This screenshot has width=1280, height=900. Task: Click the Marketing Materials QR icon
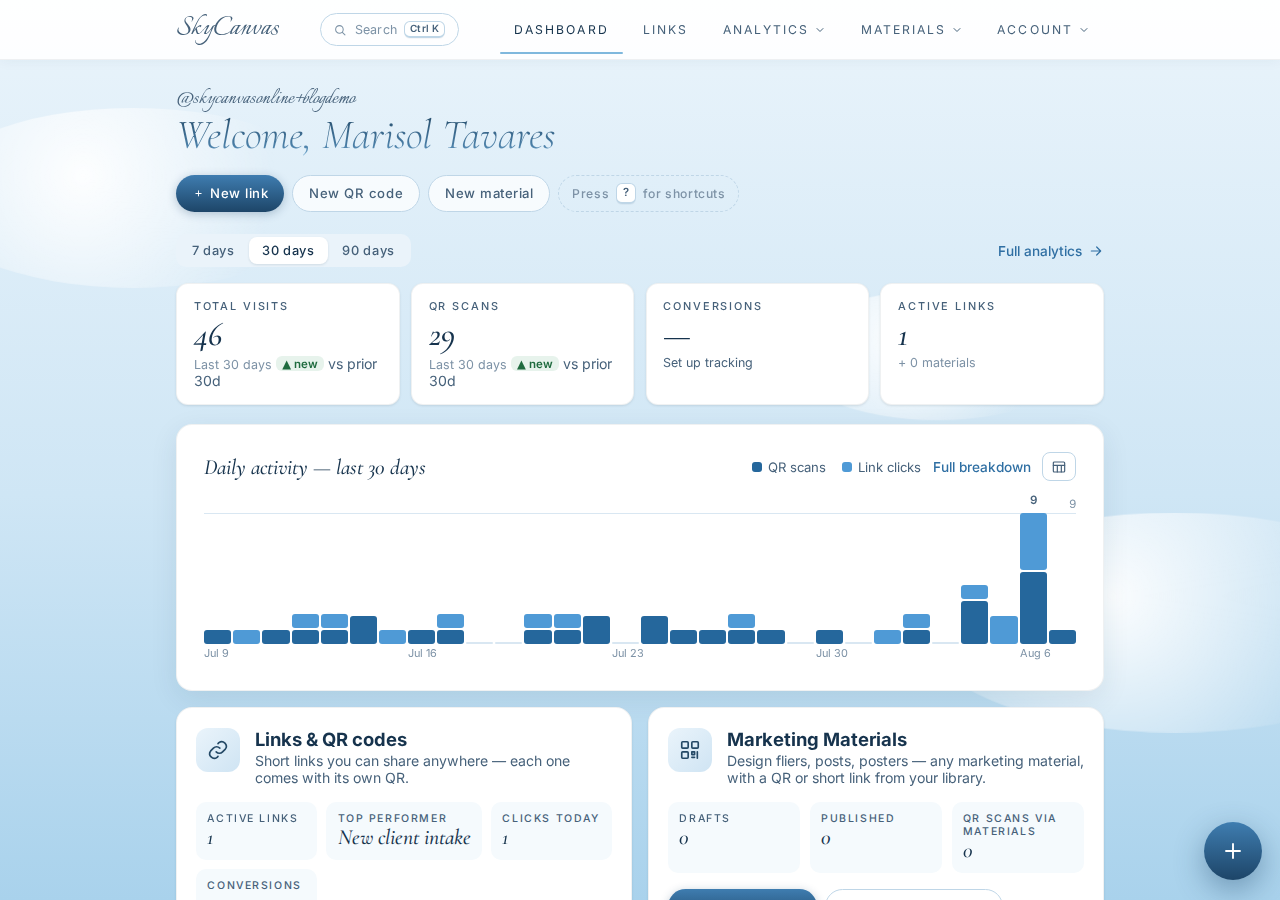690,750
